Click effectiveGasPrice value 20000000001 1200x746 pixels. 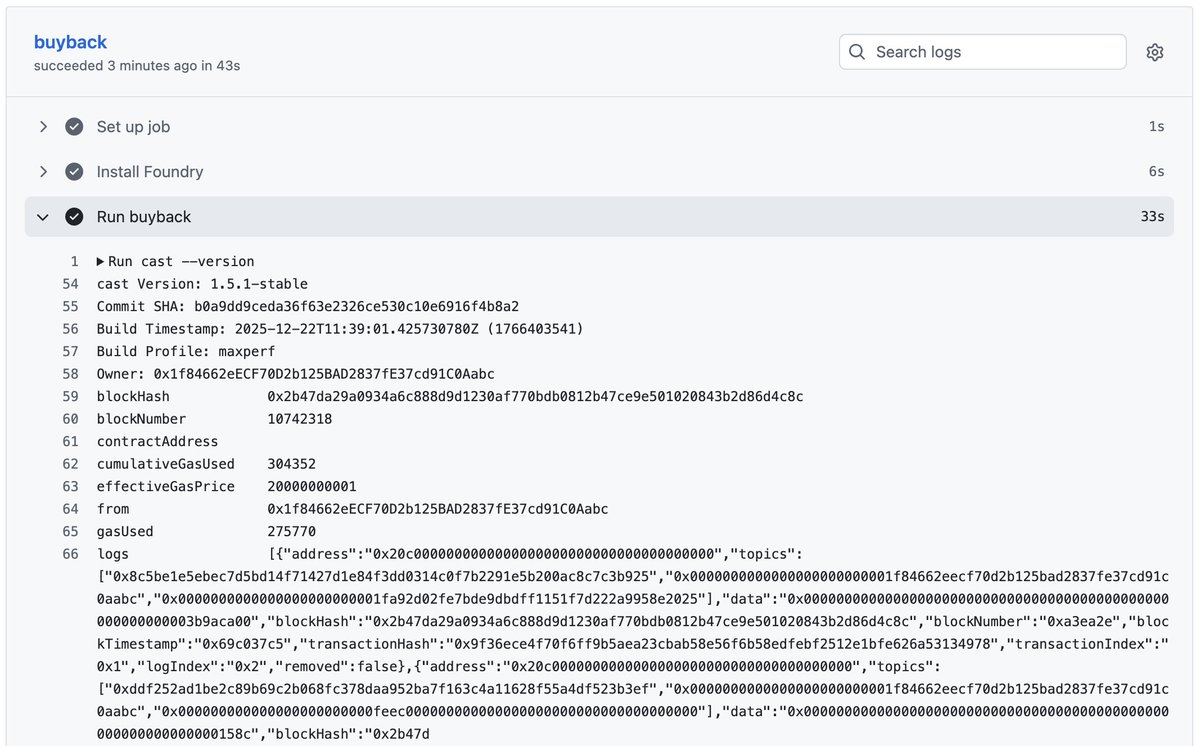coord(312,487)
